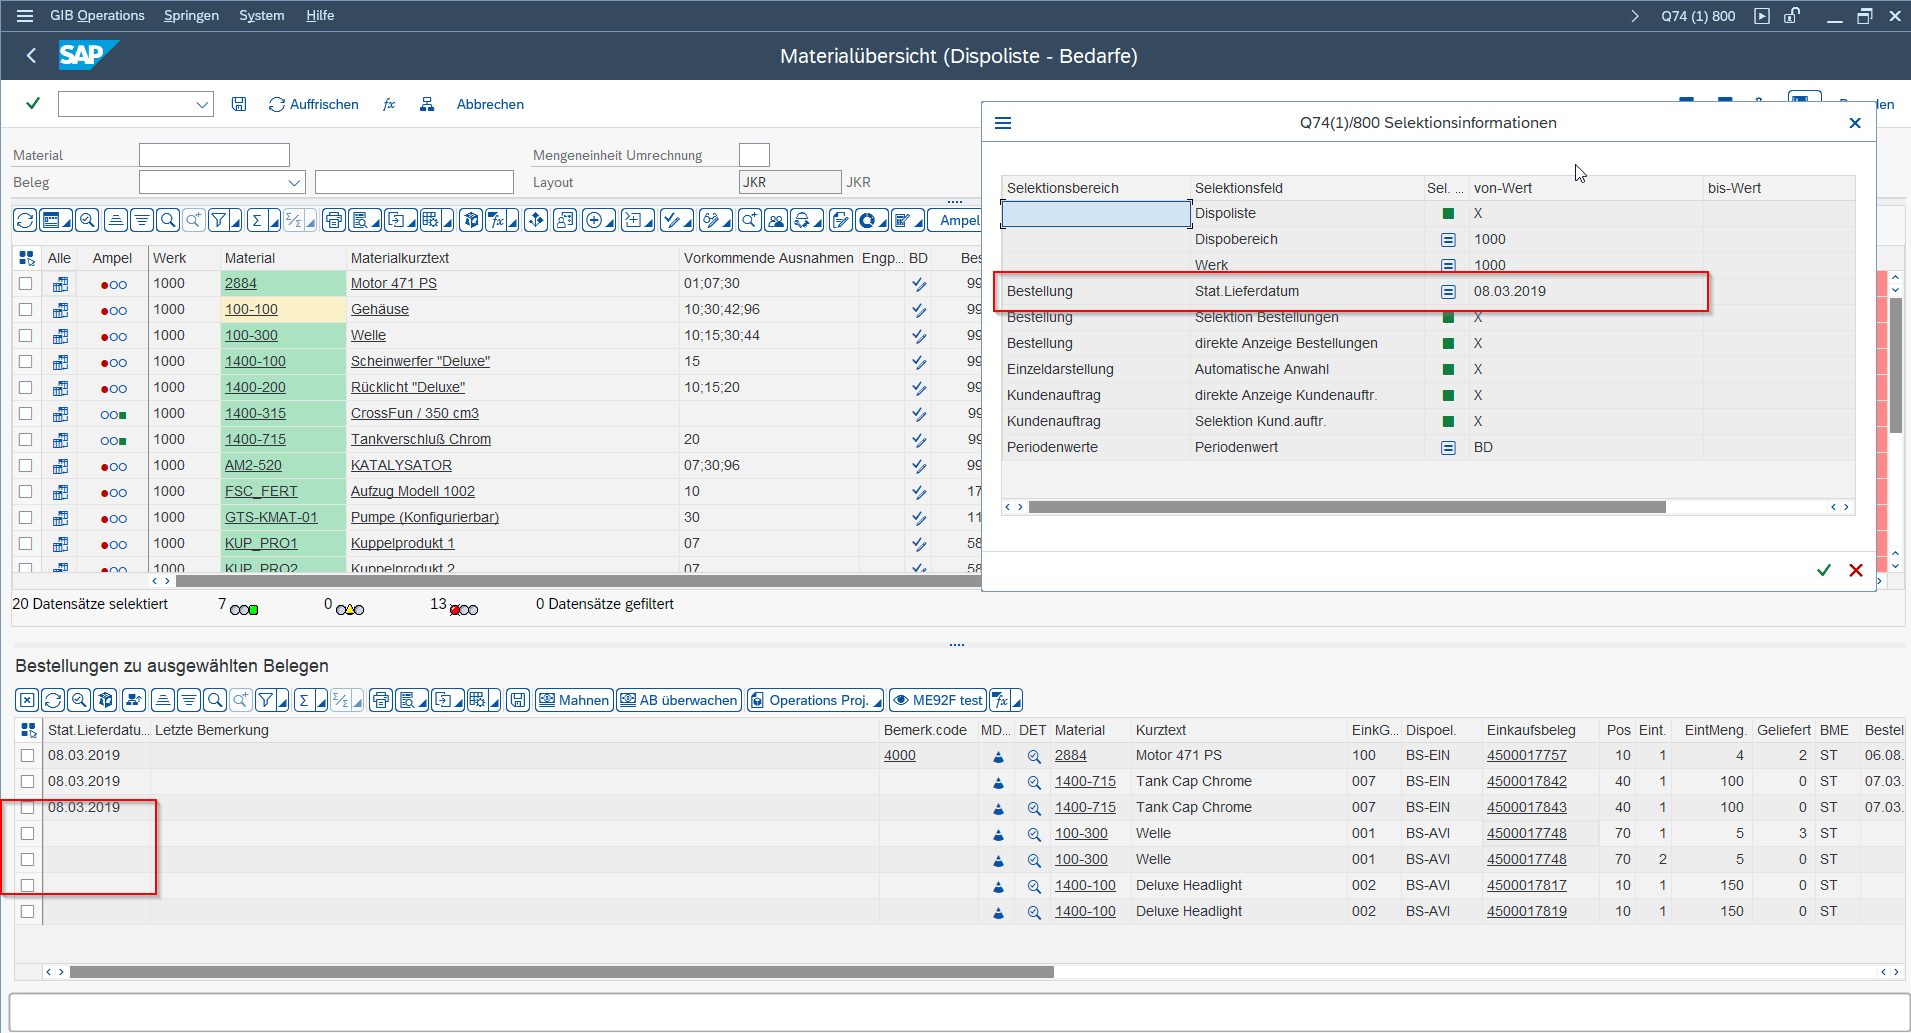Sort ascending in the Bestellungen toolbar
Screen dimensions: 1911x1033
tap(163, 700)
